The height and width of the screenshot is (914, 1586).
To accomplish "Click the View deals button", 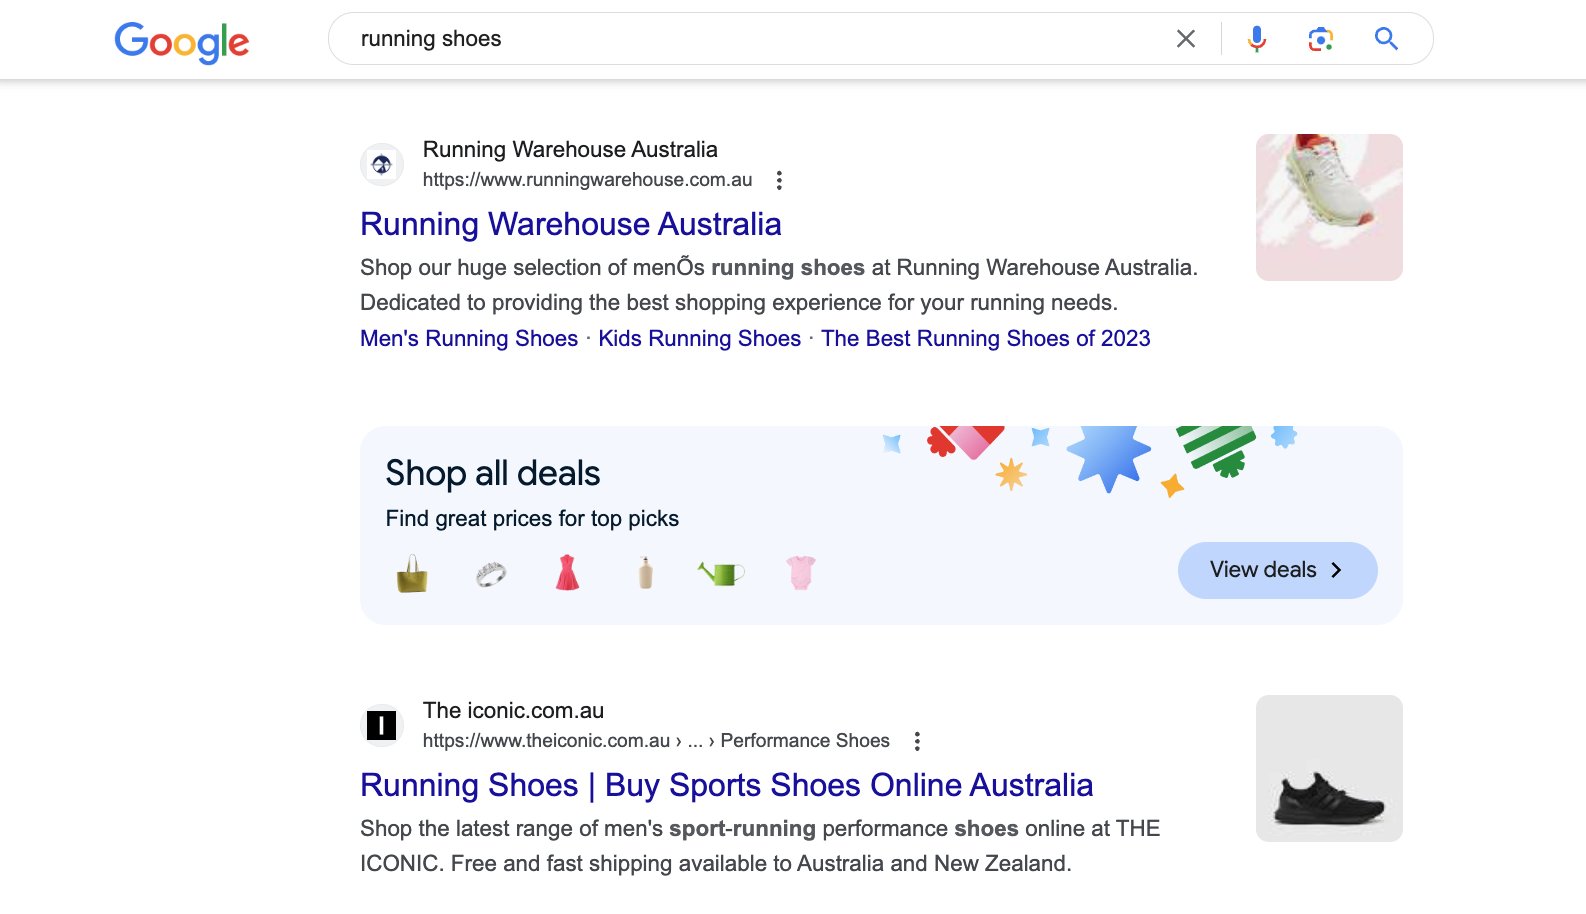I will [x=1277, y=570].
